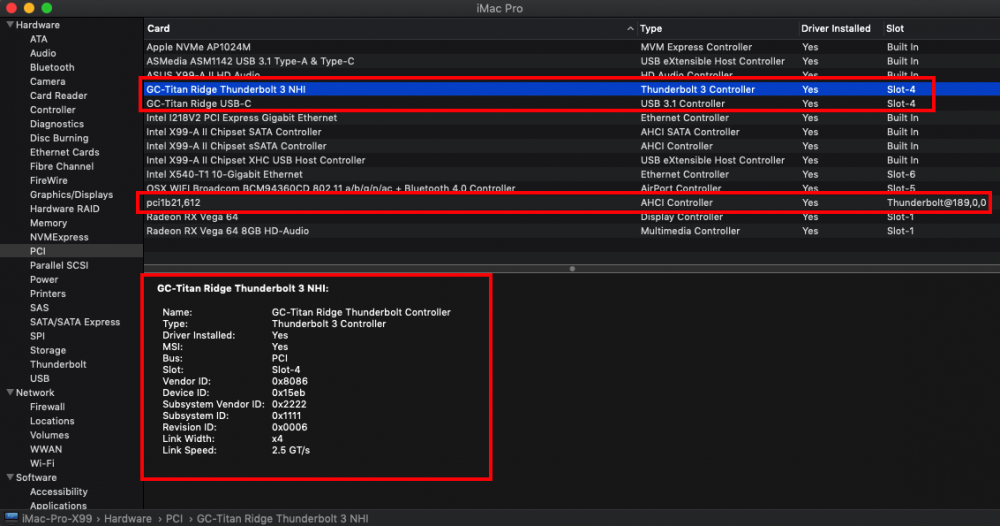The width and height of the screenshot is (1000, 526).
Task: Select Parallel SCSI in the sidebar
Action: pos(59,265)
